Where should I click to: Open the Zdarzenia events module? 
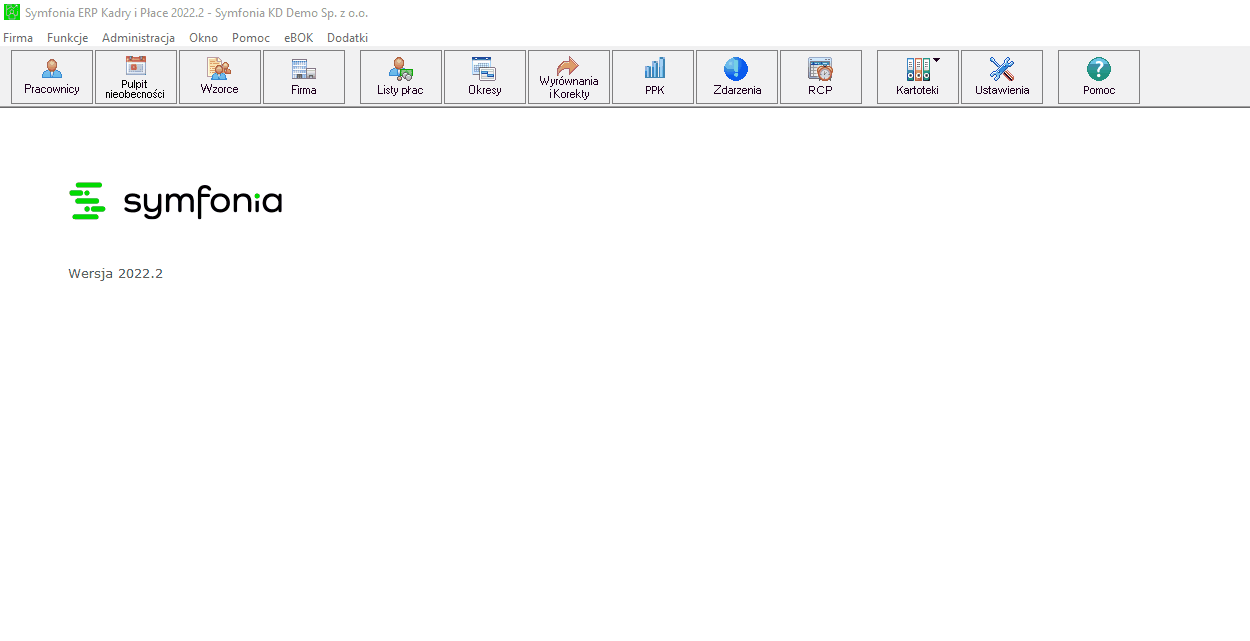tap(737, 77)
